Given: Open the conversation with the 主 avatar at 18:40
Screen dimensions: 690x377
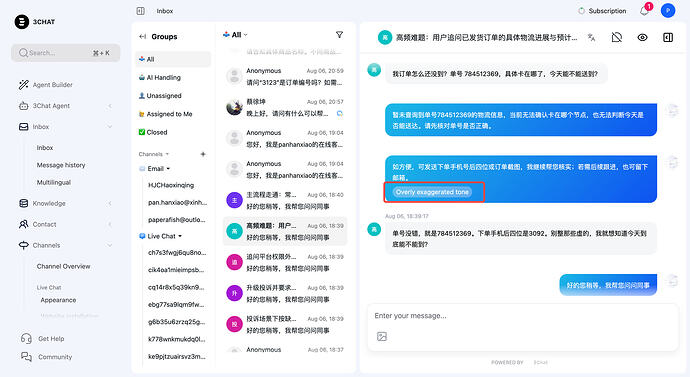Looking at the screenshot, I should (x=285, y=201).
